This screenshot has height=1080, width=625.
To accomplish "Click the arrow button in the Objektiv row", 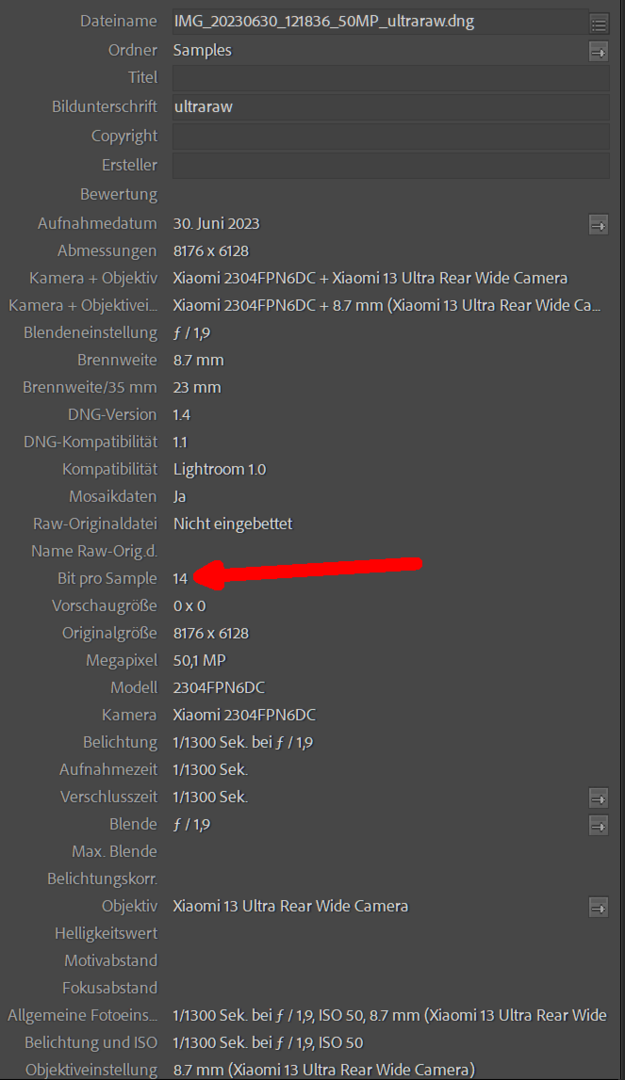I will [x=598, y=907].
